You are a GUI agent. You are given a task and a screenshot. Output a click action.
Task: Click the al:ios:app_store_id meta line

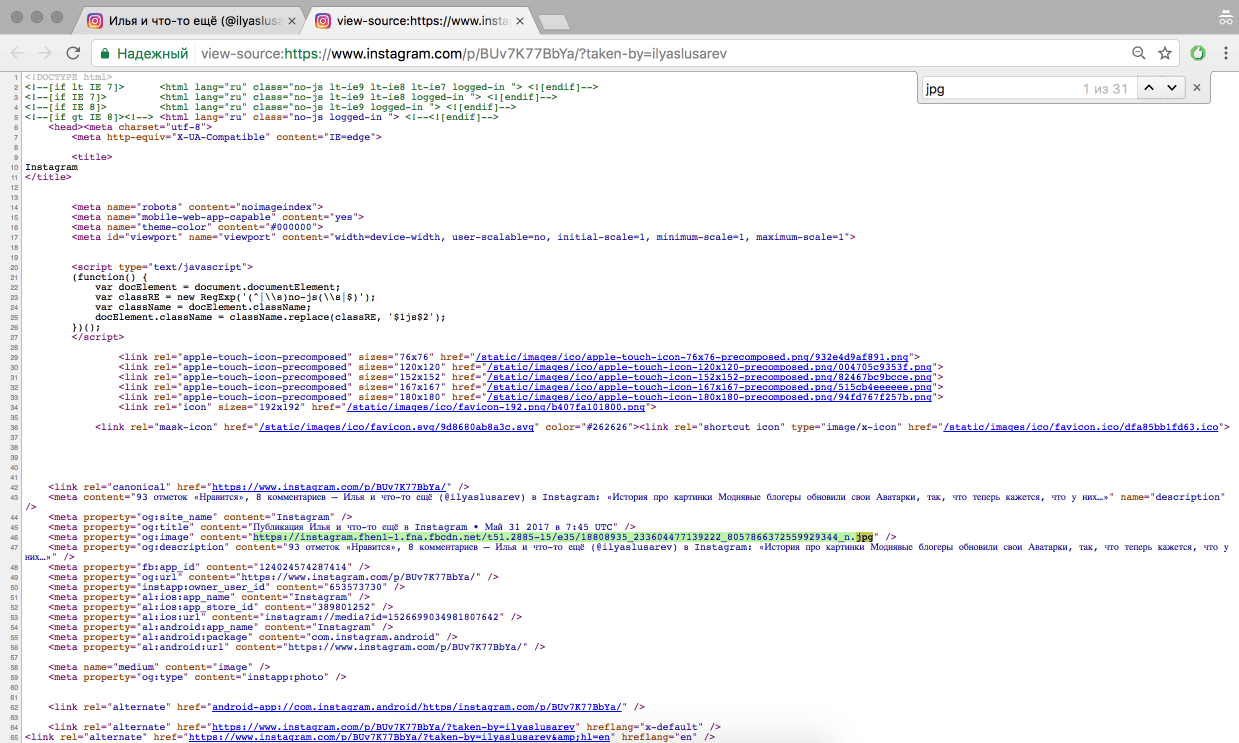(224, 607)
